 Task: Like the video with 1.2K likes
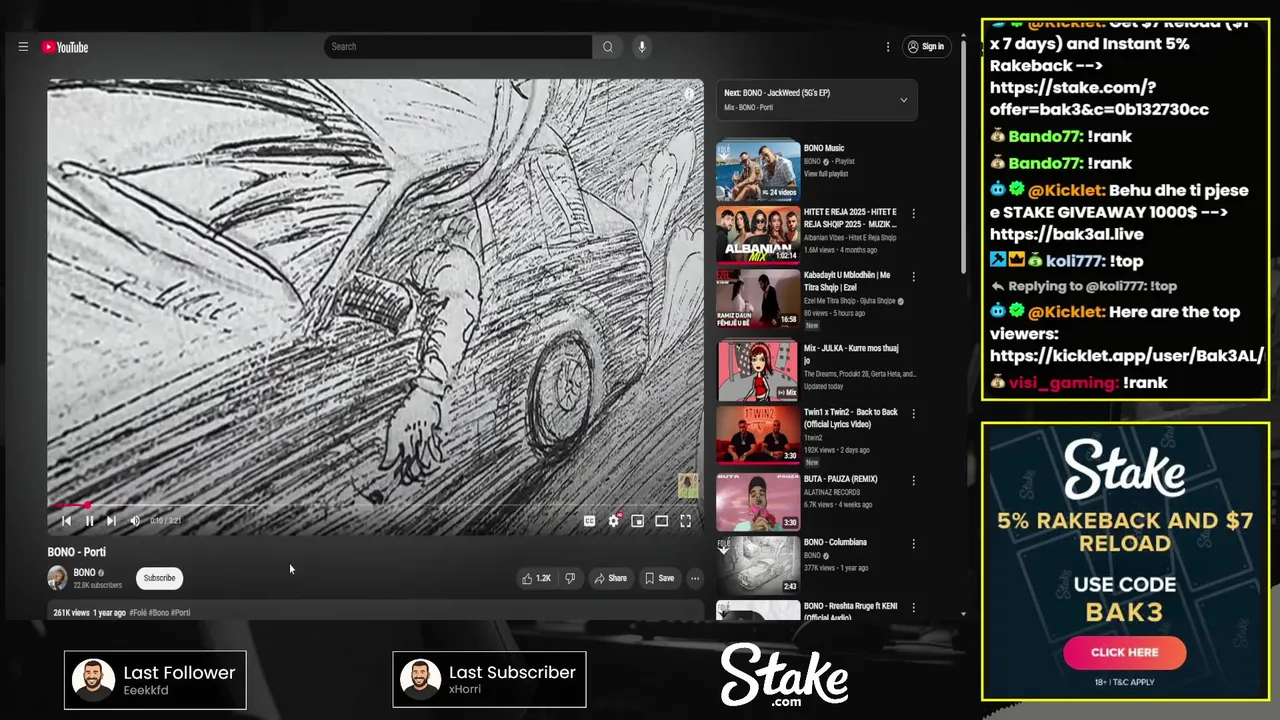(x=536, y=578)
